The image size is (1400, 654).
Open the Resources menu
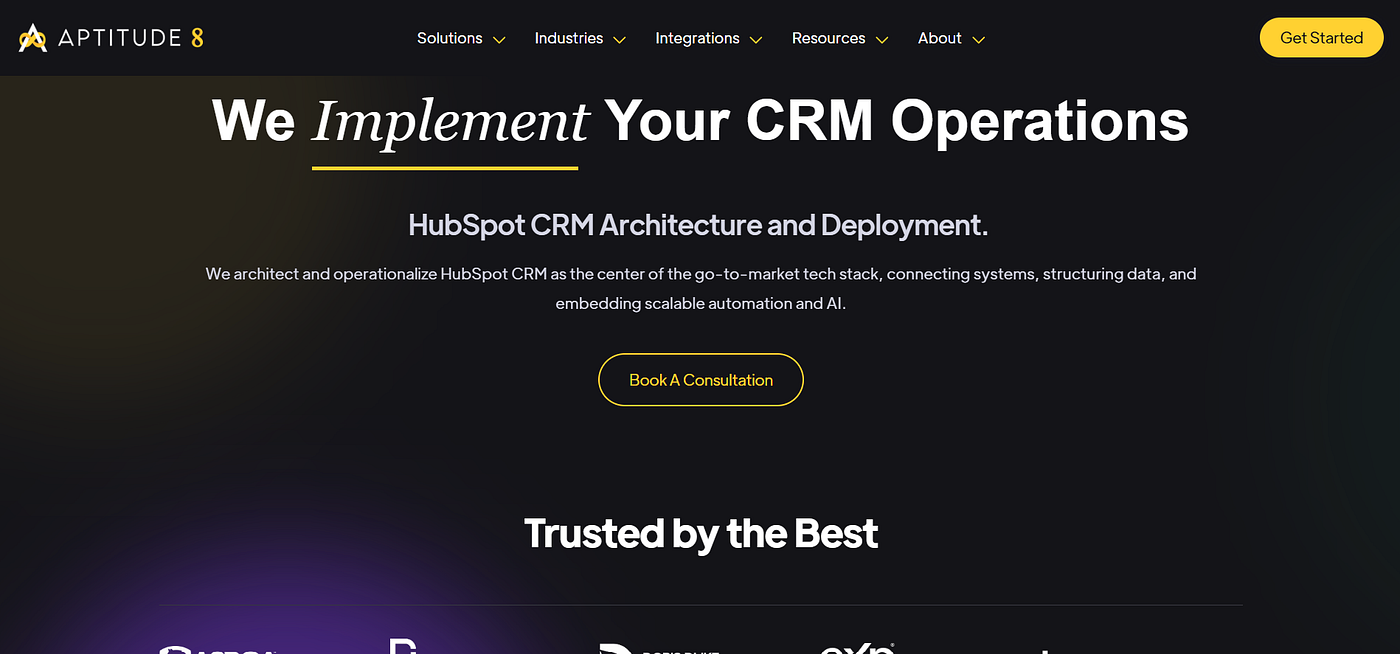pos(828,38)
